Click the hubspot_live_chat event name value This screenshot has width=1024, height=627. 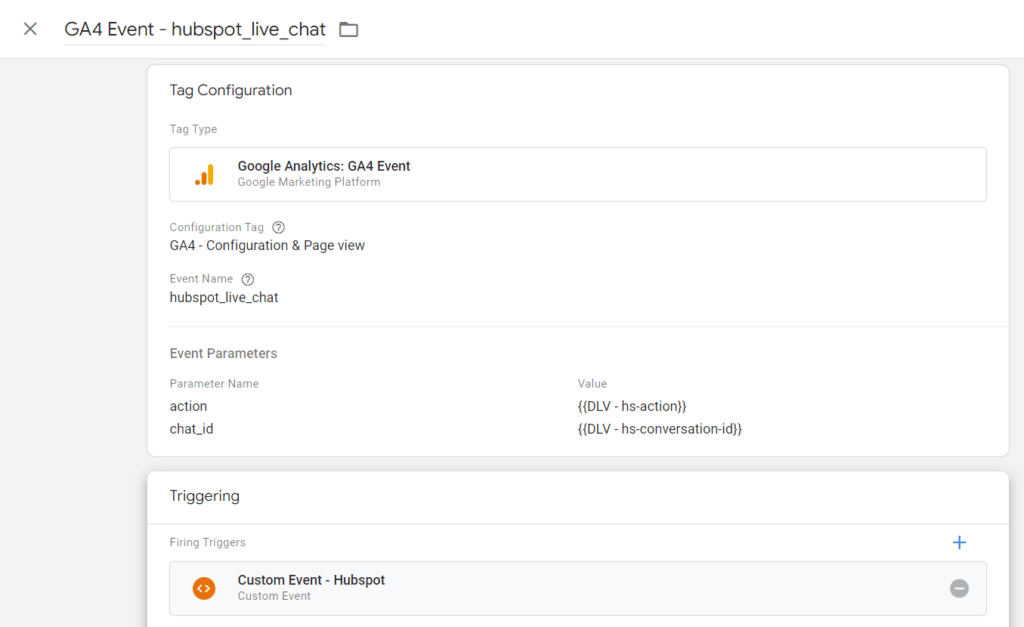click(x=224, y=297)
